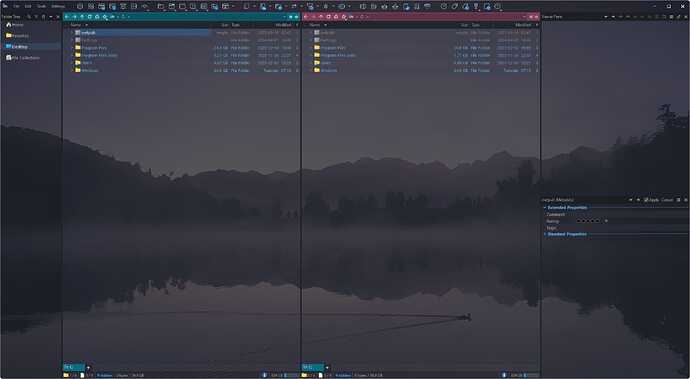This screenshot has height=379, width=690.
Task: Click hidden items link in left status bar
Action: 104,375
